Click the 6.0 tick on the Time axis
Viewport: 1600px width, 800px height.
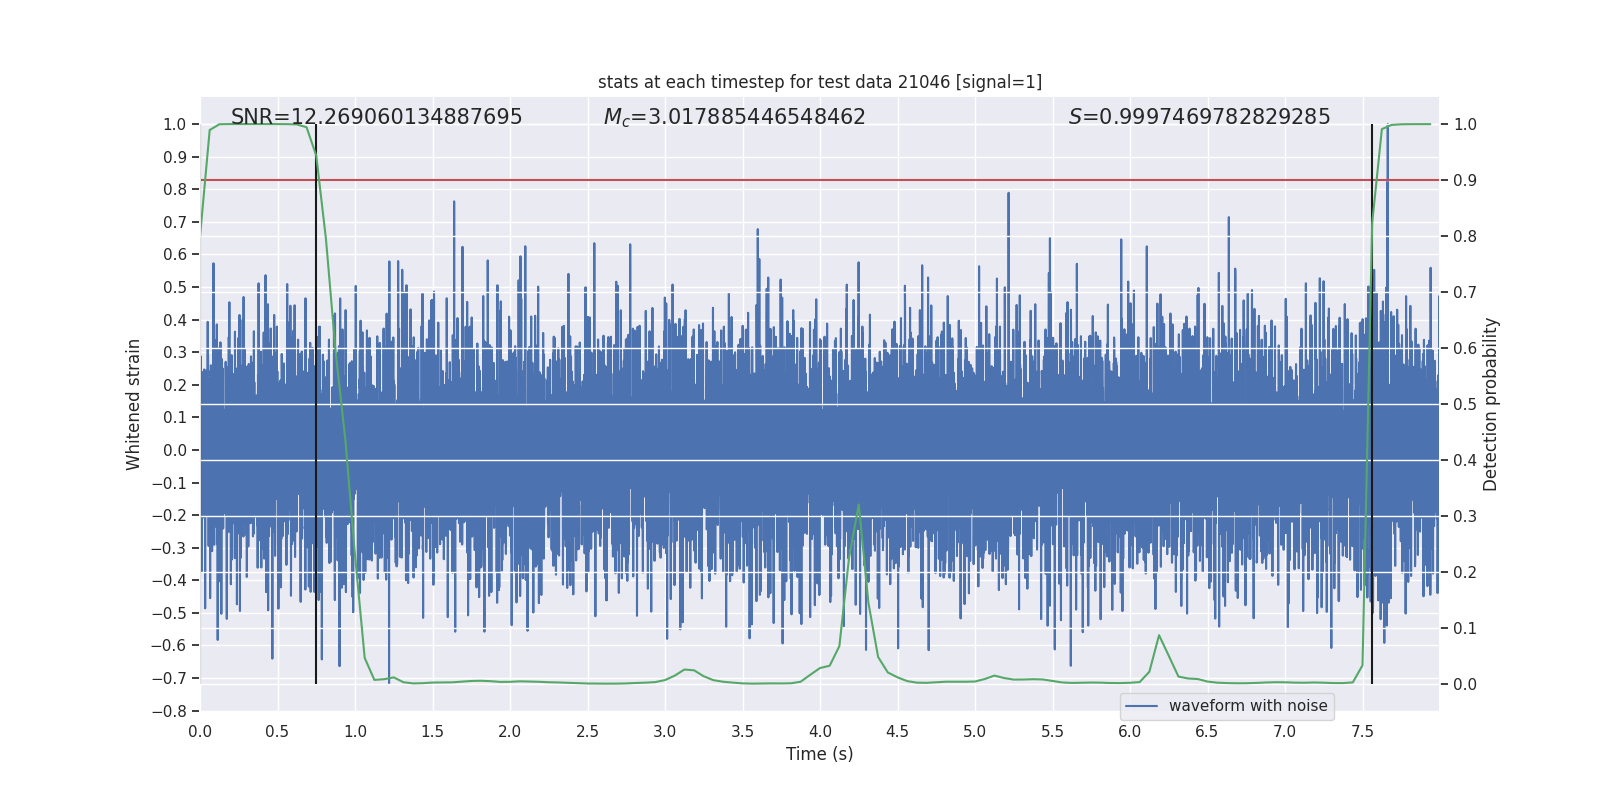click(x=1130, y=732)
